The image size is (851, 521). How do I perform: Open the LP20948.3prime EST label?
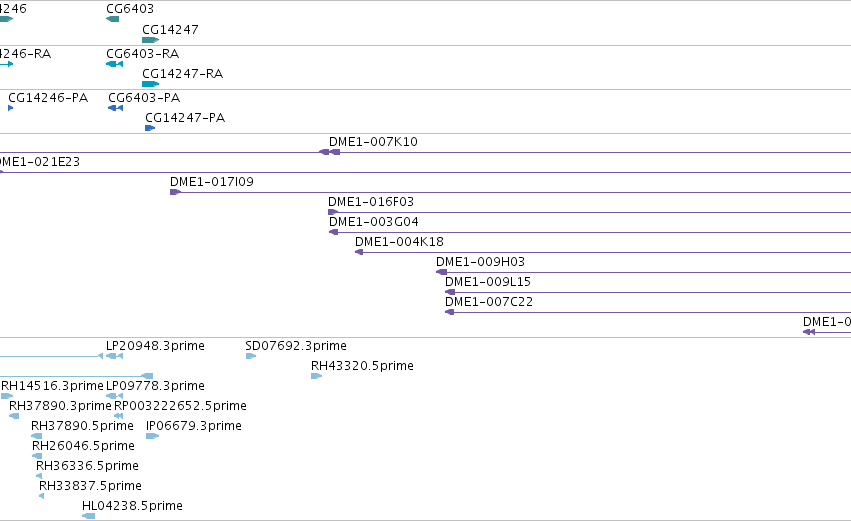pyautogui.click(x=155, y=346)
